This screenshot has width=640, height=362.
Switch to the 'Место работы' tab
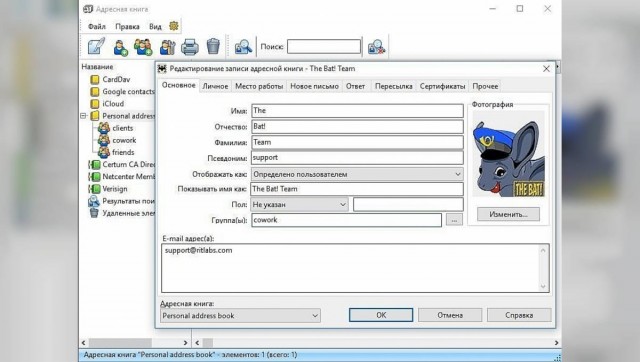point(259,86)
